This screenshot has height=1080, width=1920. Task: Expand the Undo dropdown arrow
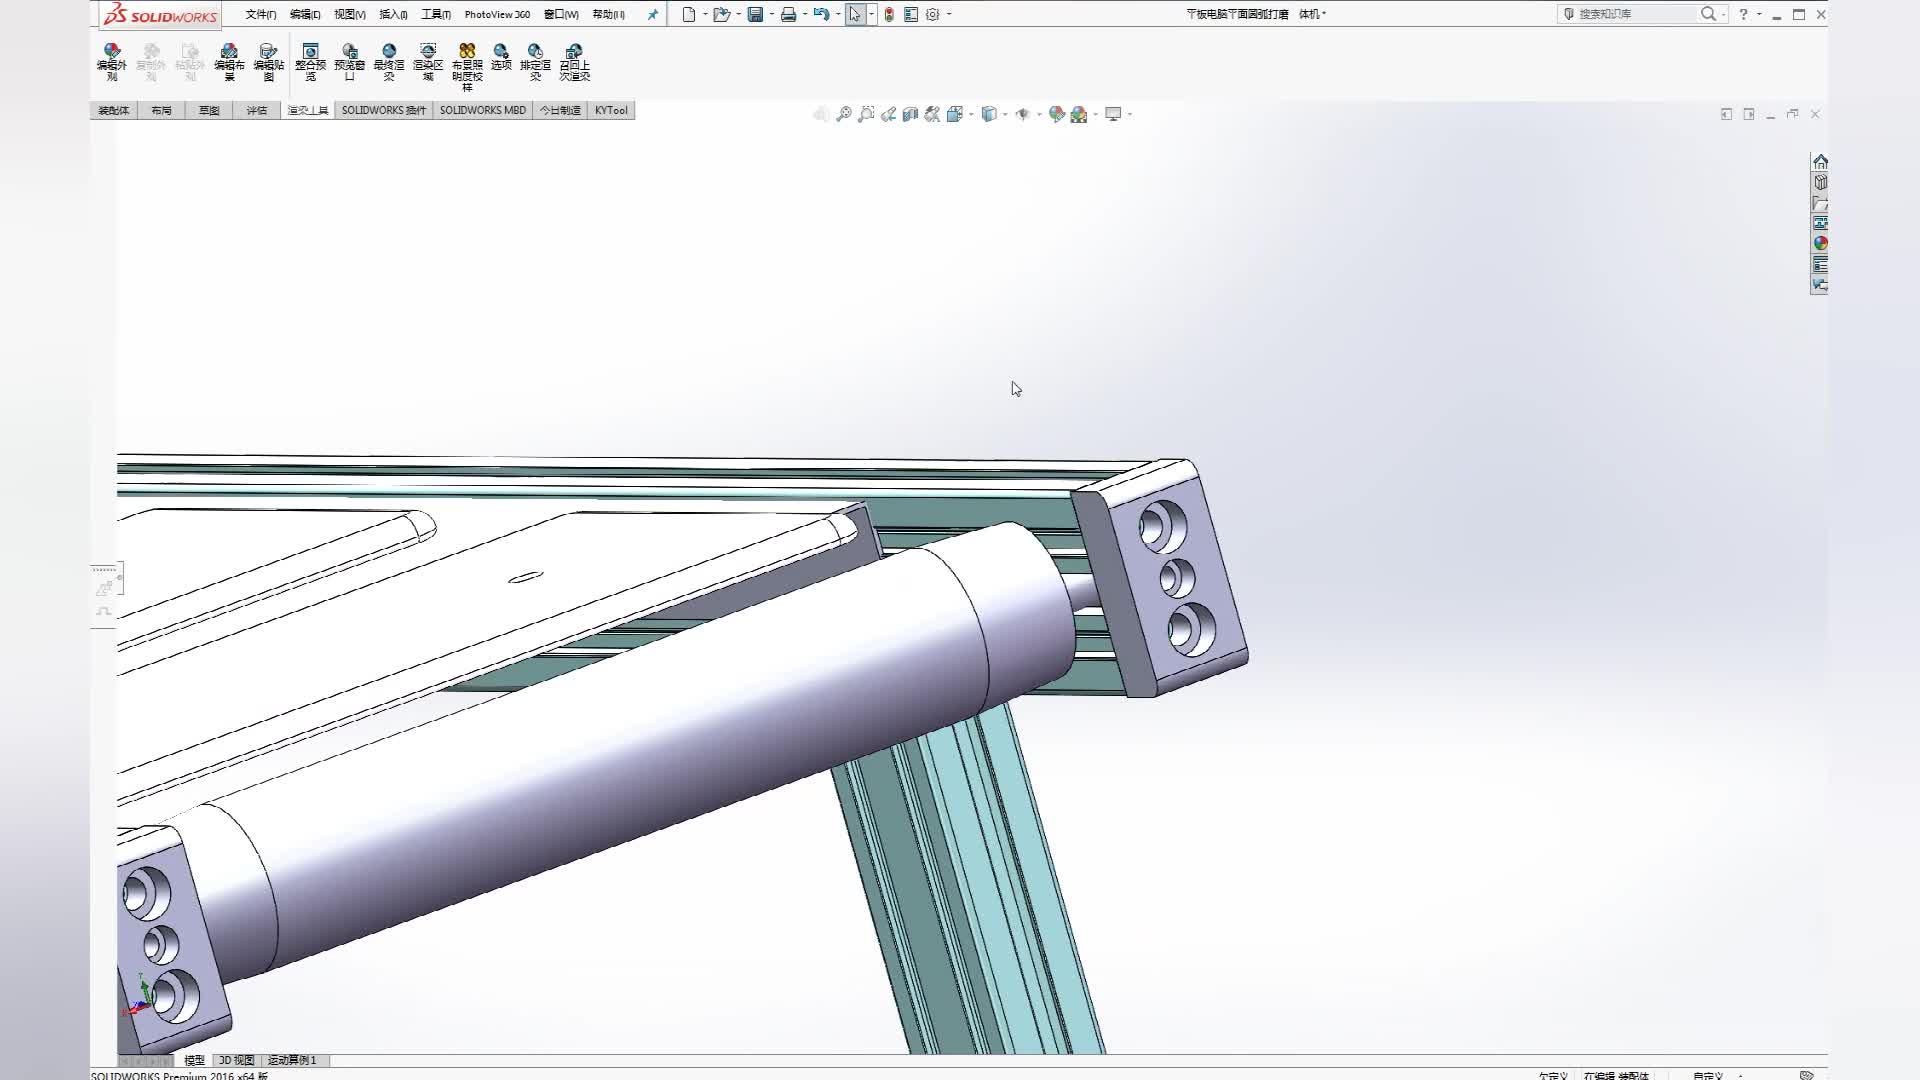pos(837,14)
